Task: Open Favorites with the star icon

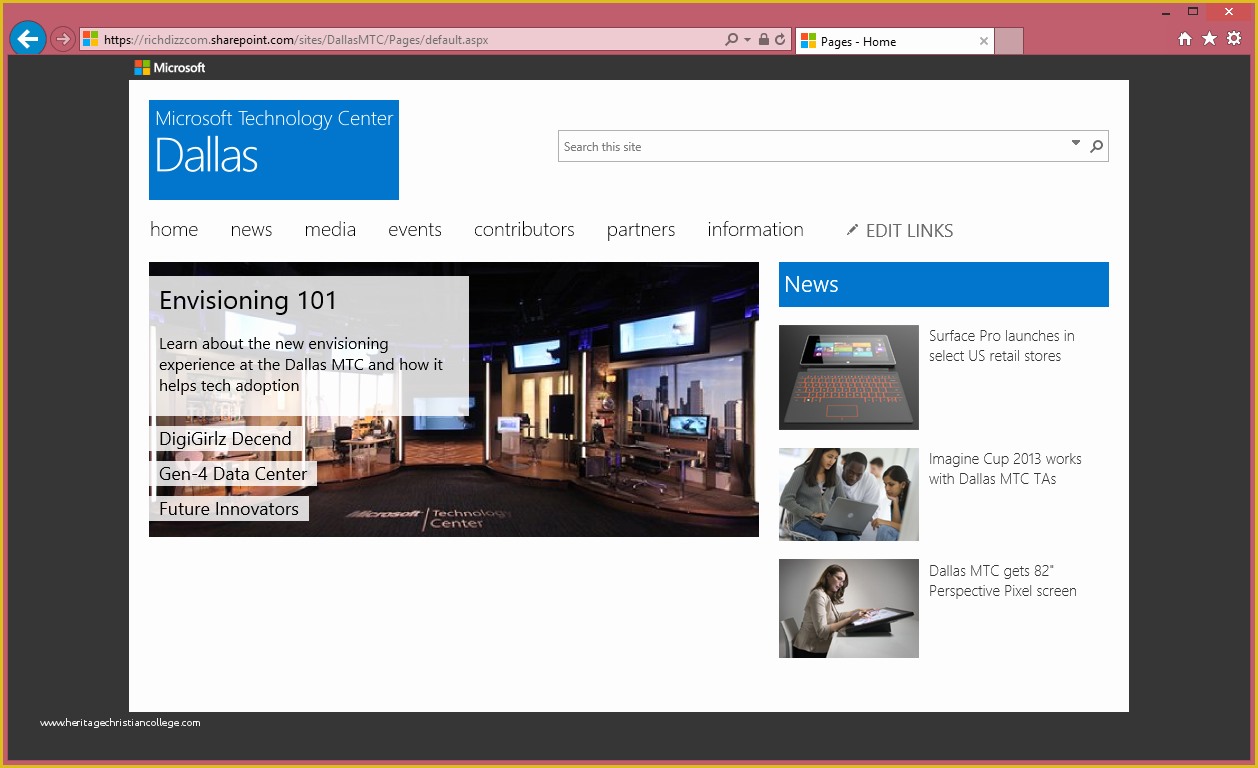Action: point(1209,38)
